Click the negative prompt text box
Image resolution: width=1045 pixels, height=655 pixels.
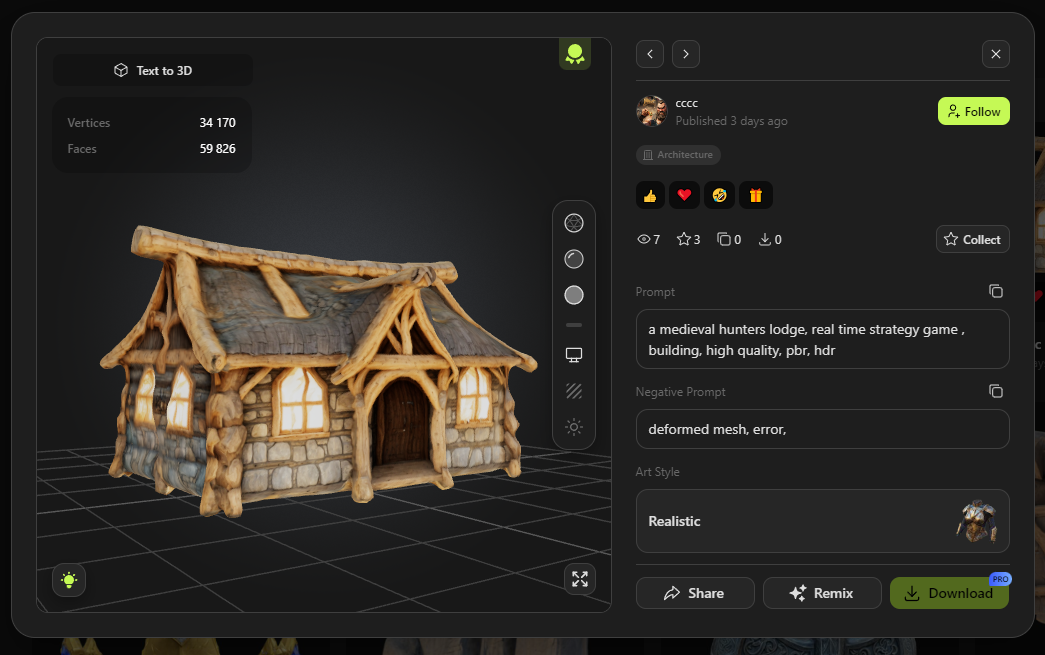click(822, 429)
